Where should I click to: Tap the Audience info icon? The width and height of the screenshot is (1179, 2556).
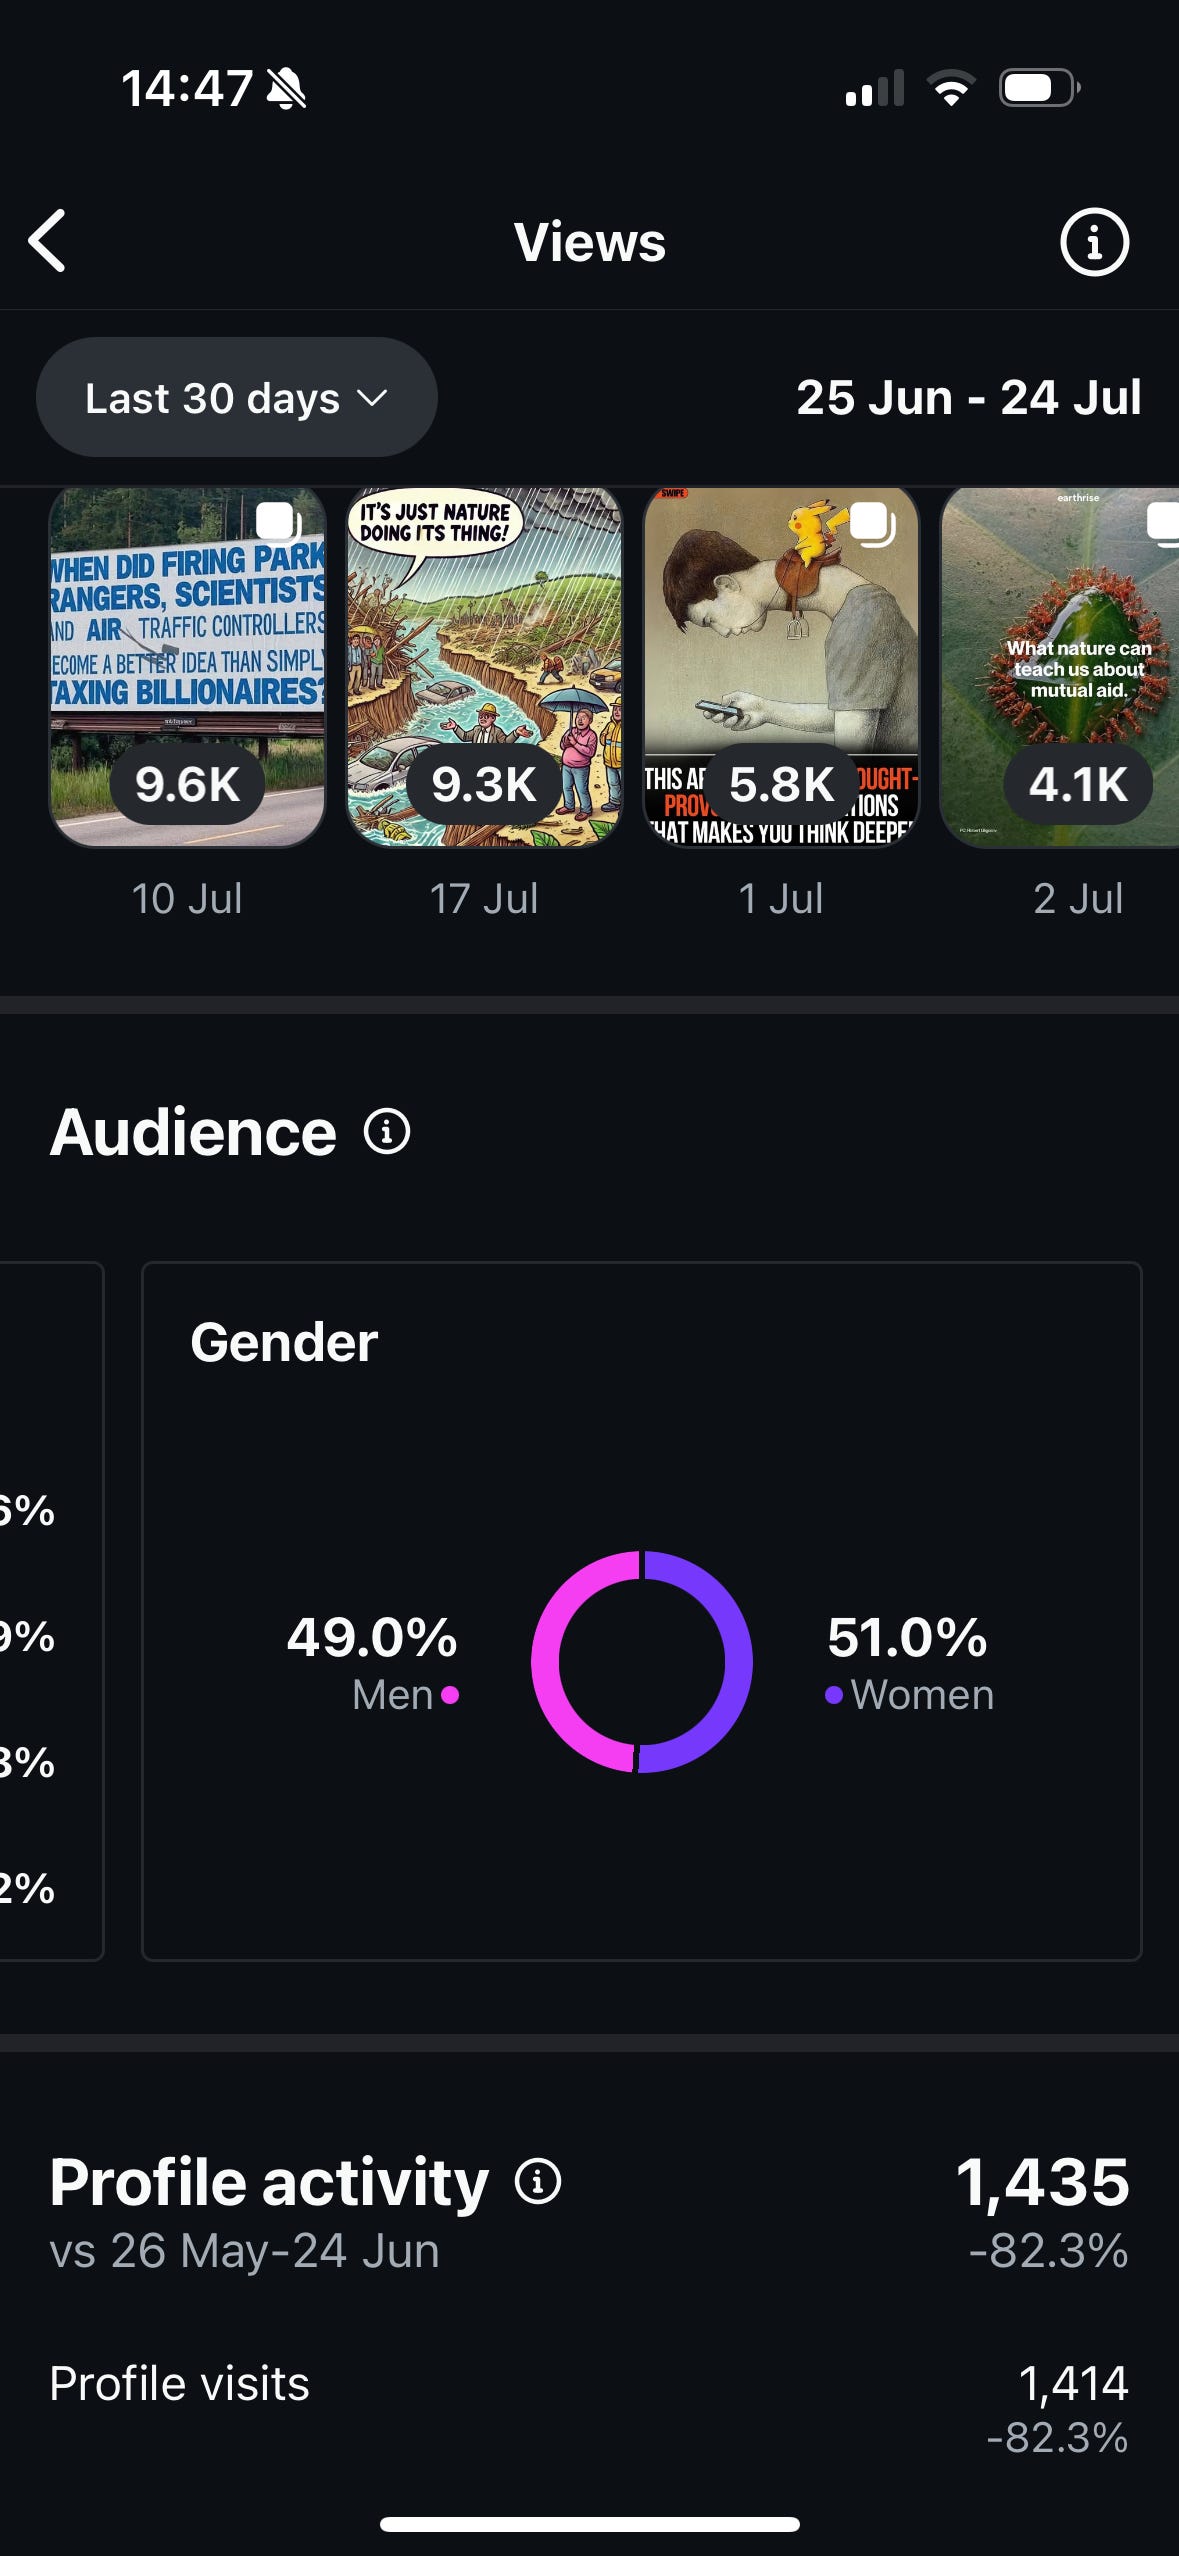point(387,1131)
